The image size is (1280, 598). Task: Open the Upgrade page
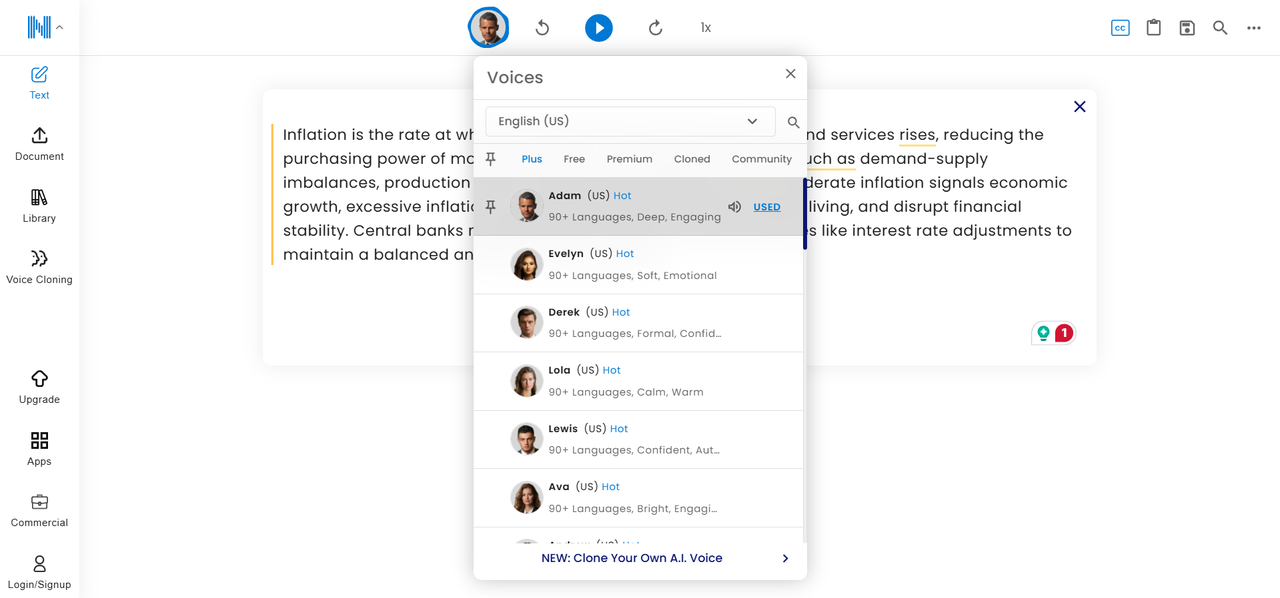(39, 385)
